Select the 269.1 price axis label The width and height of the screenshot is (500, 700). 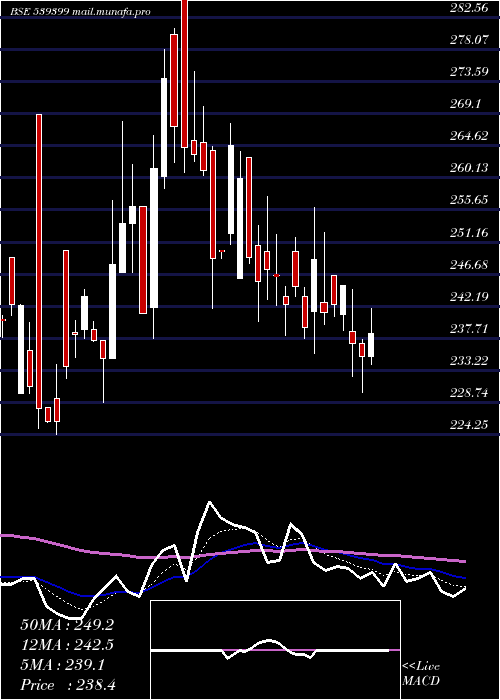[465, 104]
